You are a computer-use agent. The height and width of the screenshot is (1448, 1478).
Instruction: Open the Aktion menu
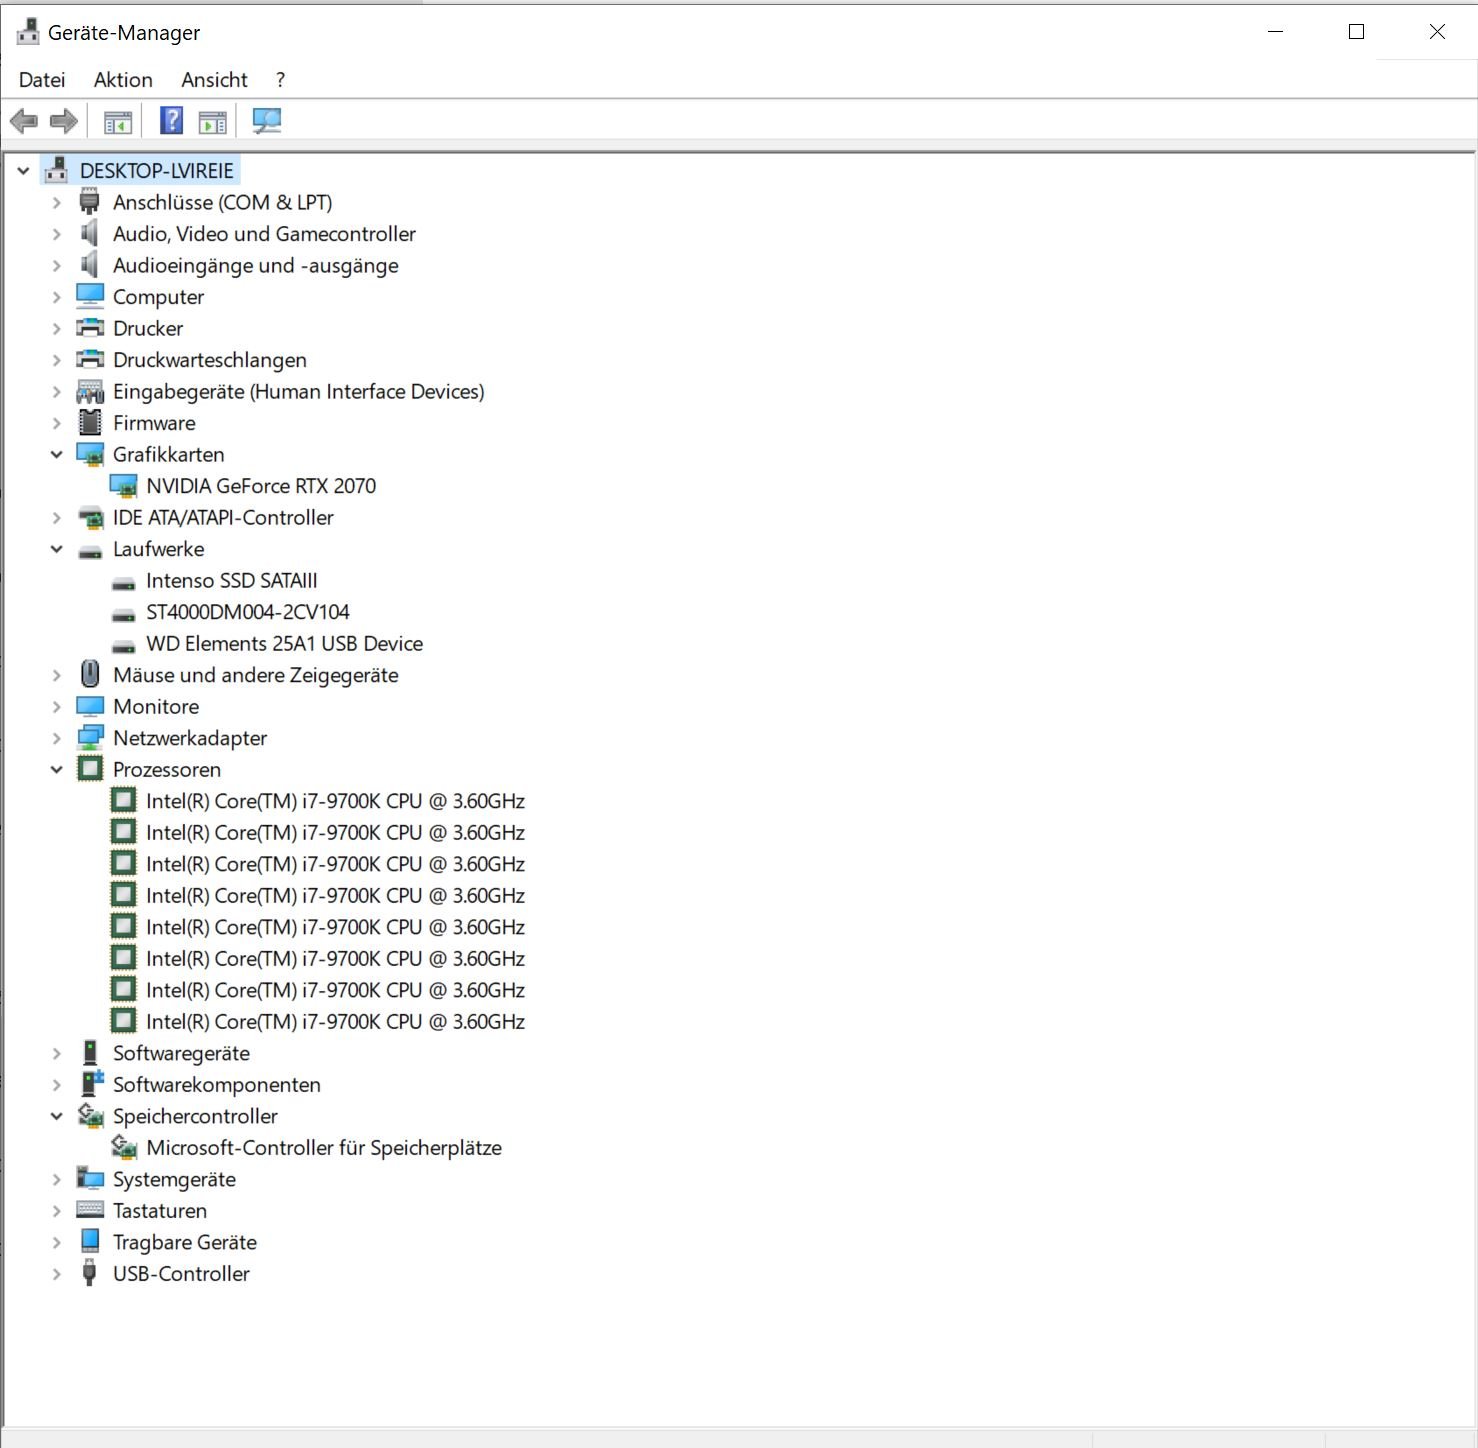[x=123, y=80]
